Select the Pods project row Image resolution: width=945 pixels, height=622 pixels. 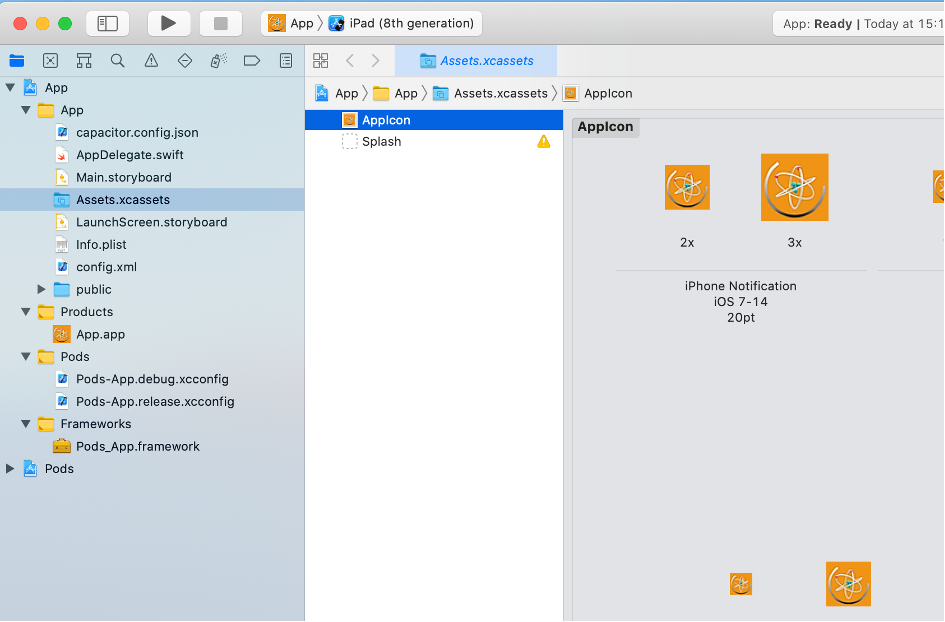(x=152, y=468)
